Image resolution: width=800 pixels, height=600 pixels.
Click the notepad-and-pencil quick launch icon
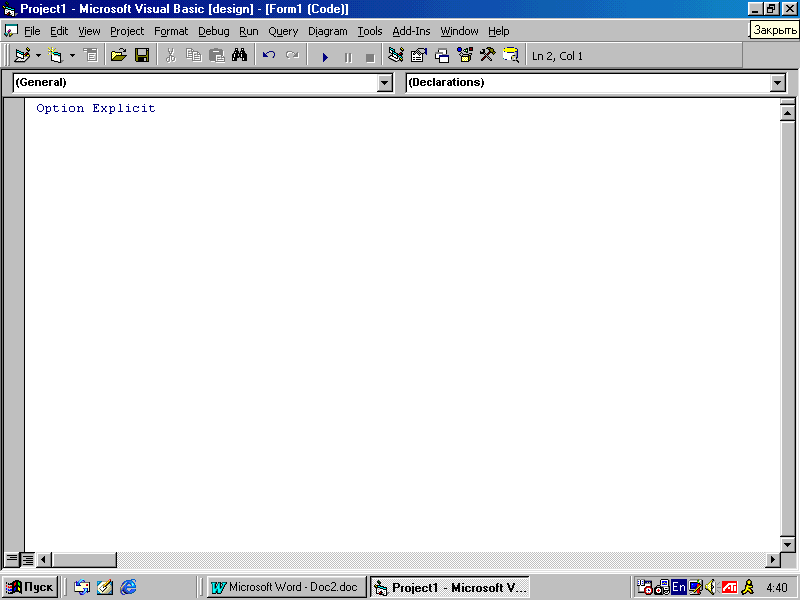tap(105, 587)
